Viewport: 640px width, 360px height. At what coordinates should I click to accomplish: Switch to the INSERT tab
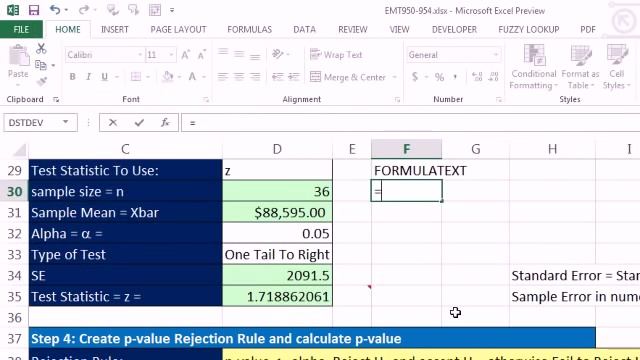(115, 29)
